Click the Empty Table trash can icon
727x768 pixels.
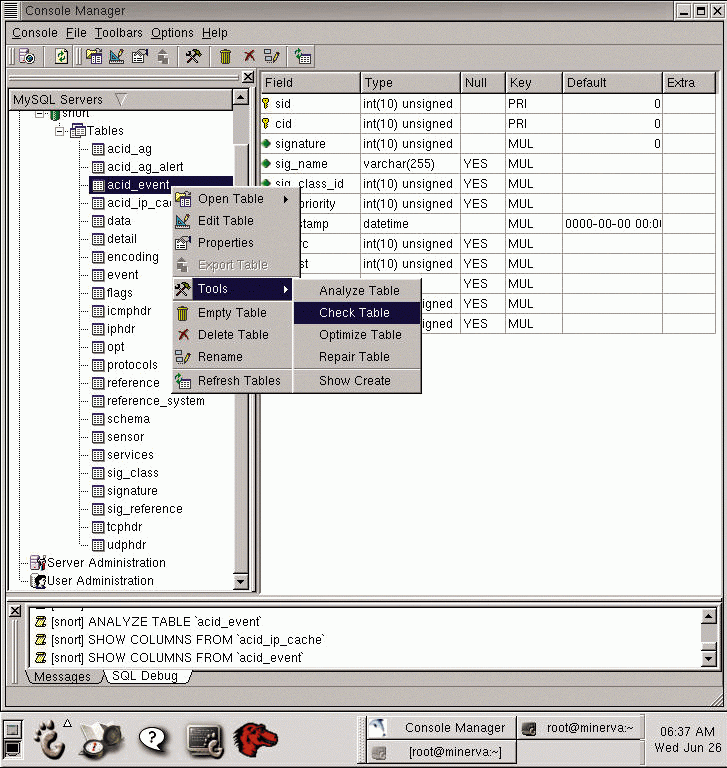[226, 57]
